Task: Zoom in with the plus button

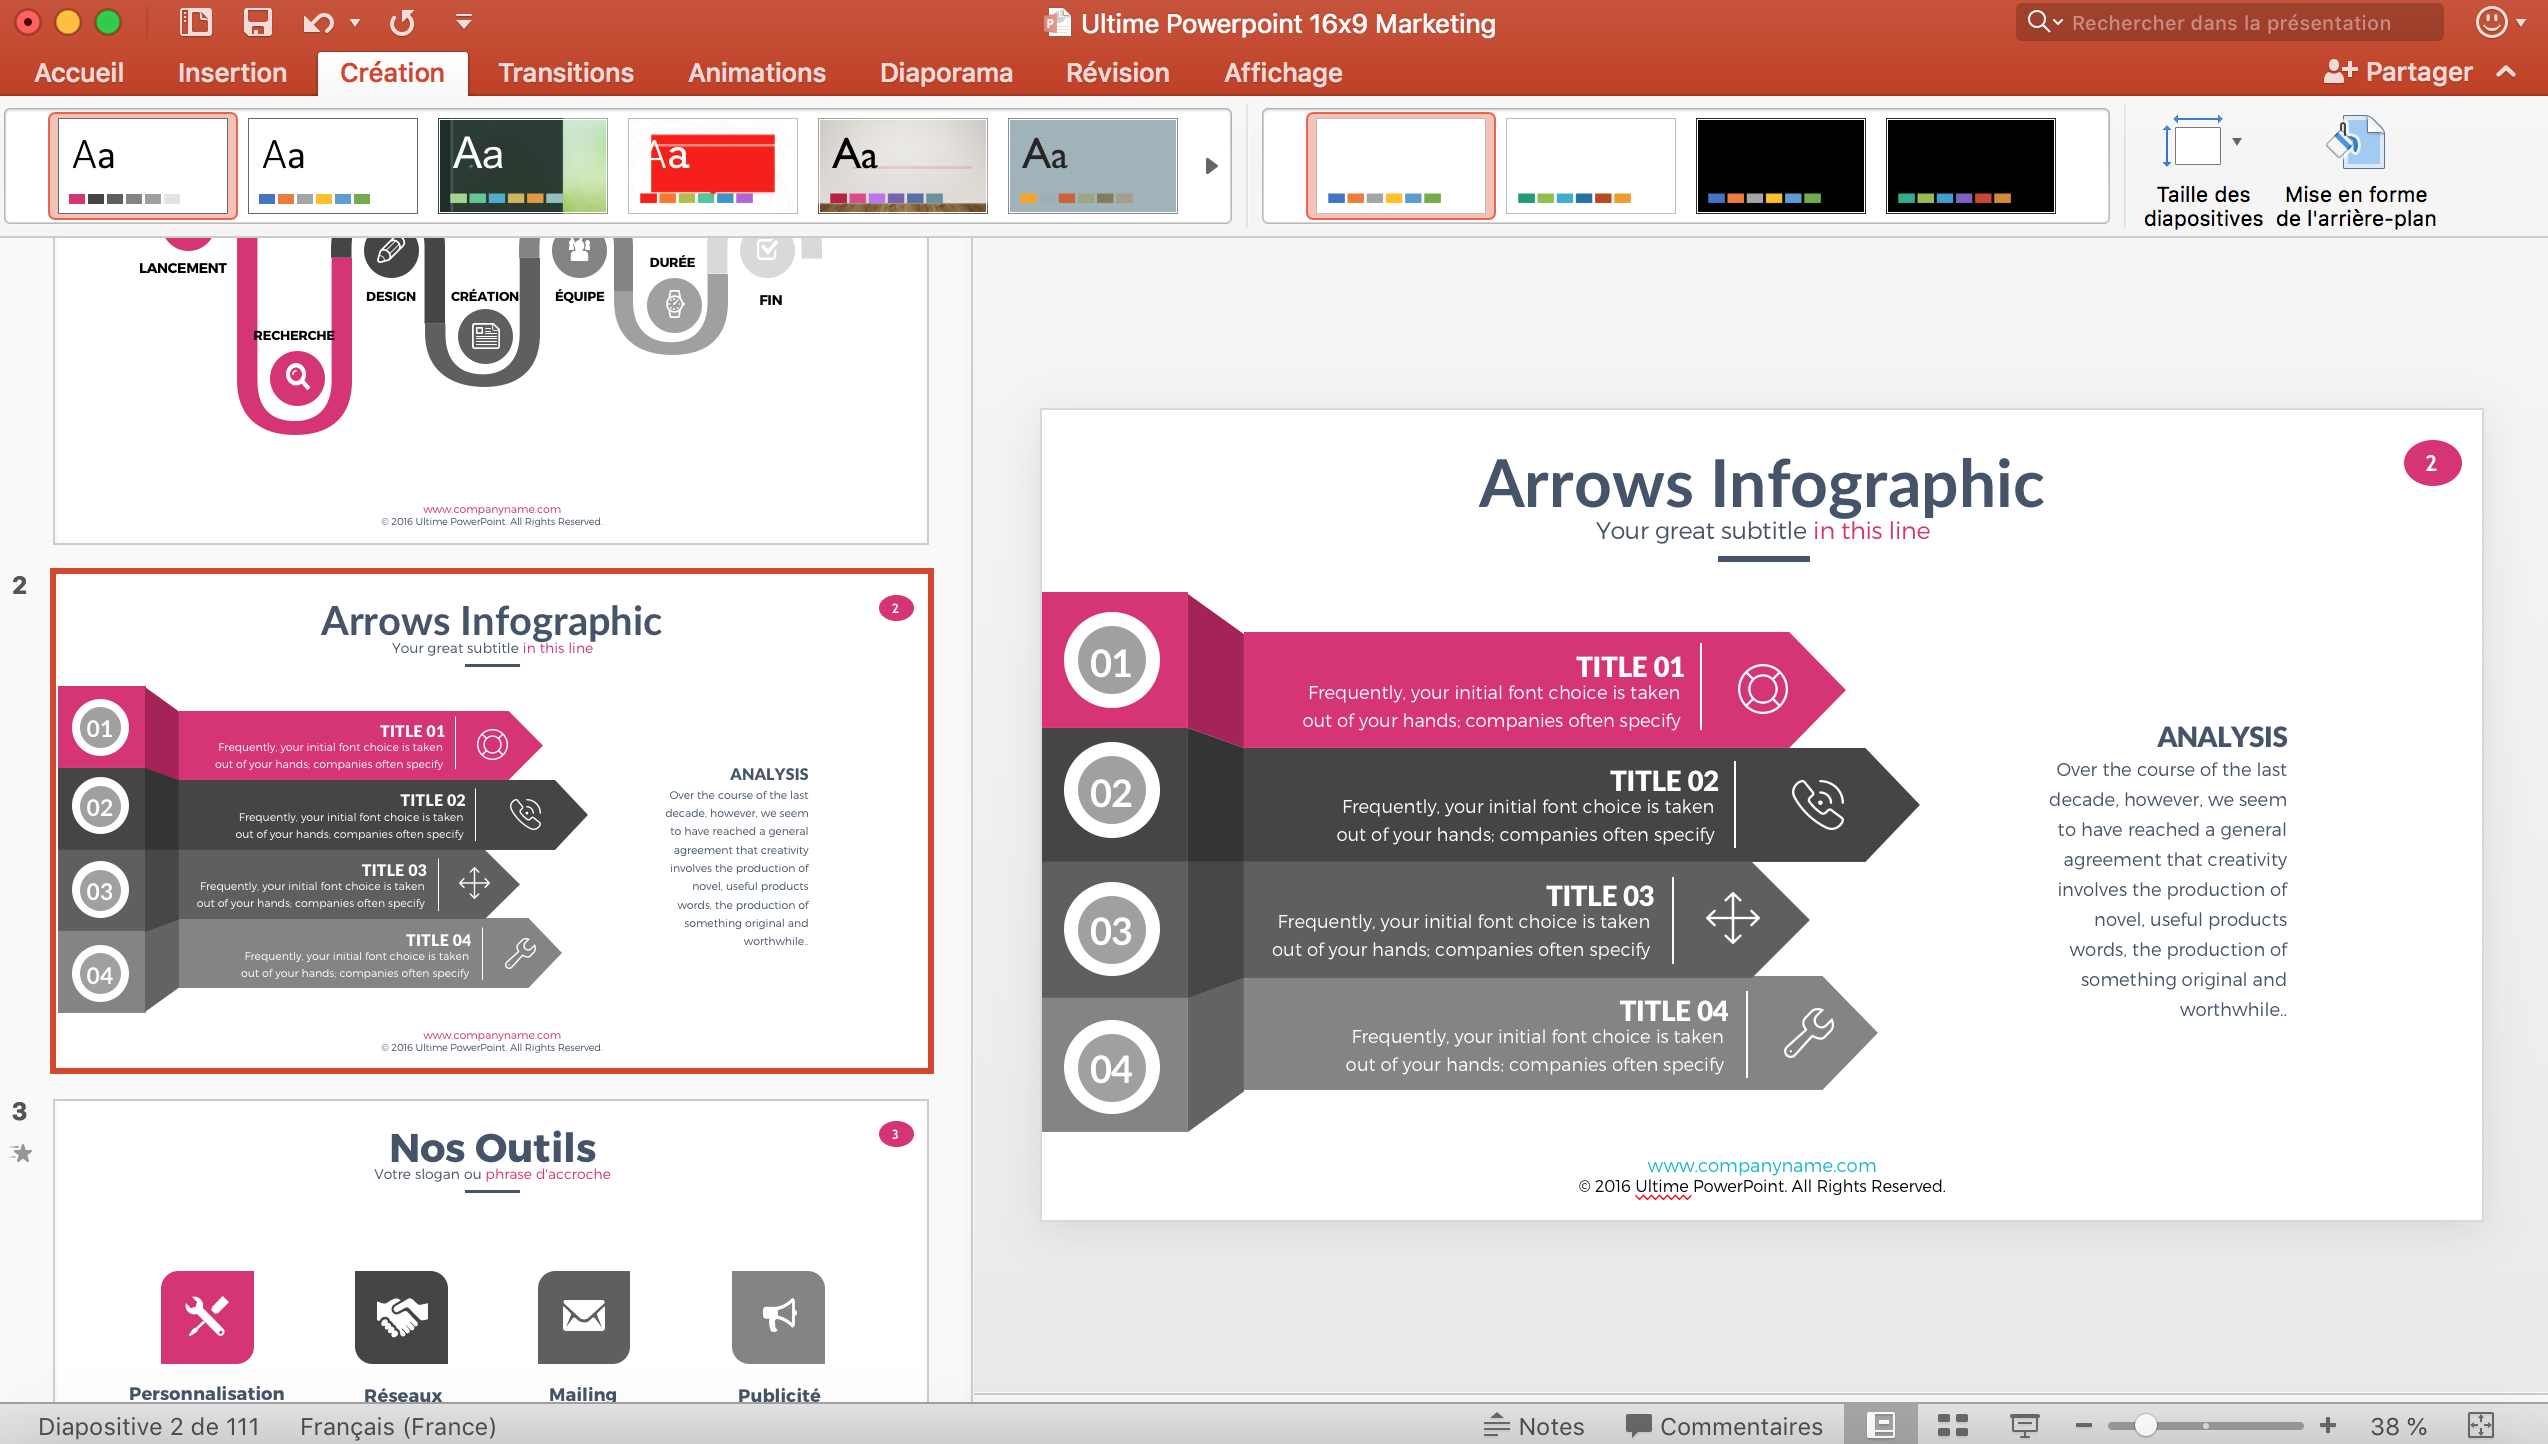Action: tap(2328, 1426)
